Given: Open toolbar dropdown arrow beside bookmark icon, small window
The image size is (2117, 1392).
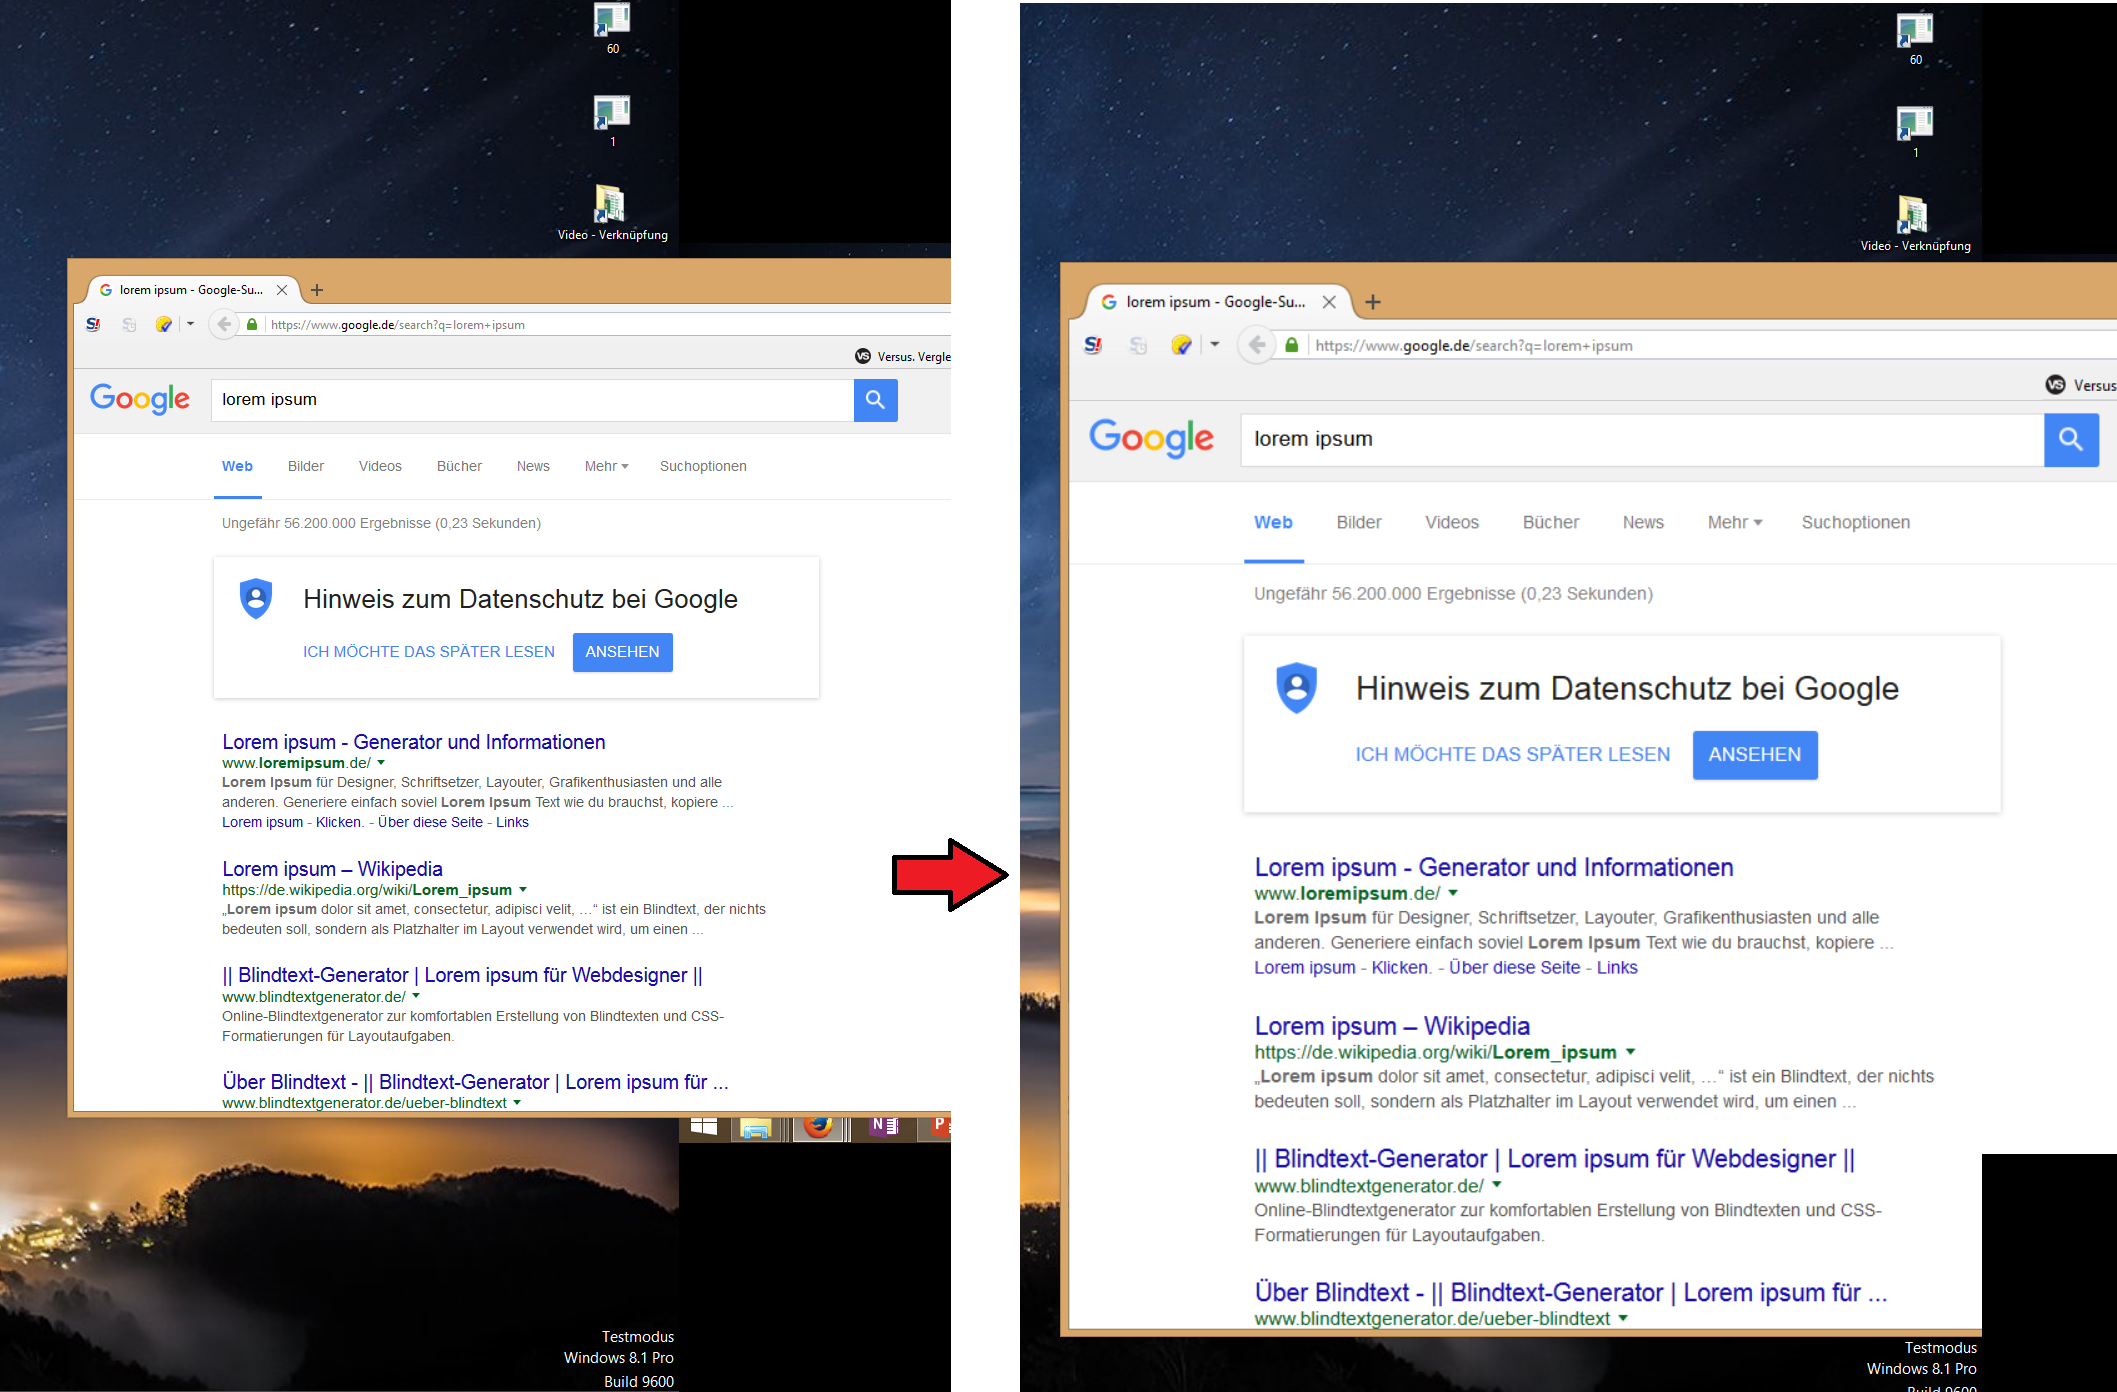Looking at the screenshot, I should click(190, 324).
